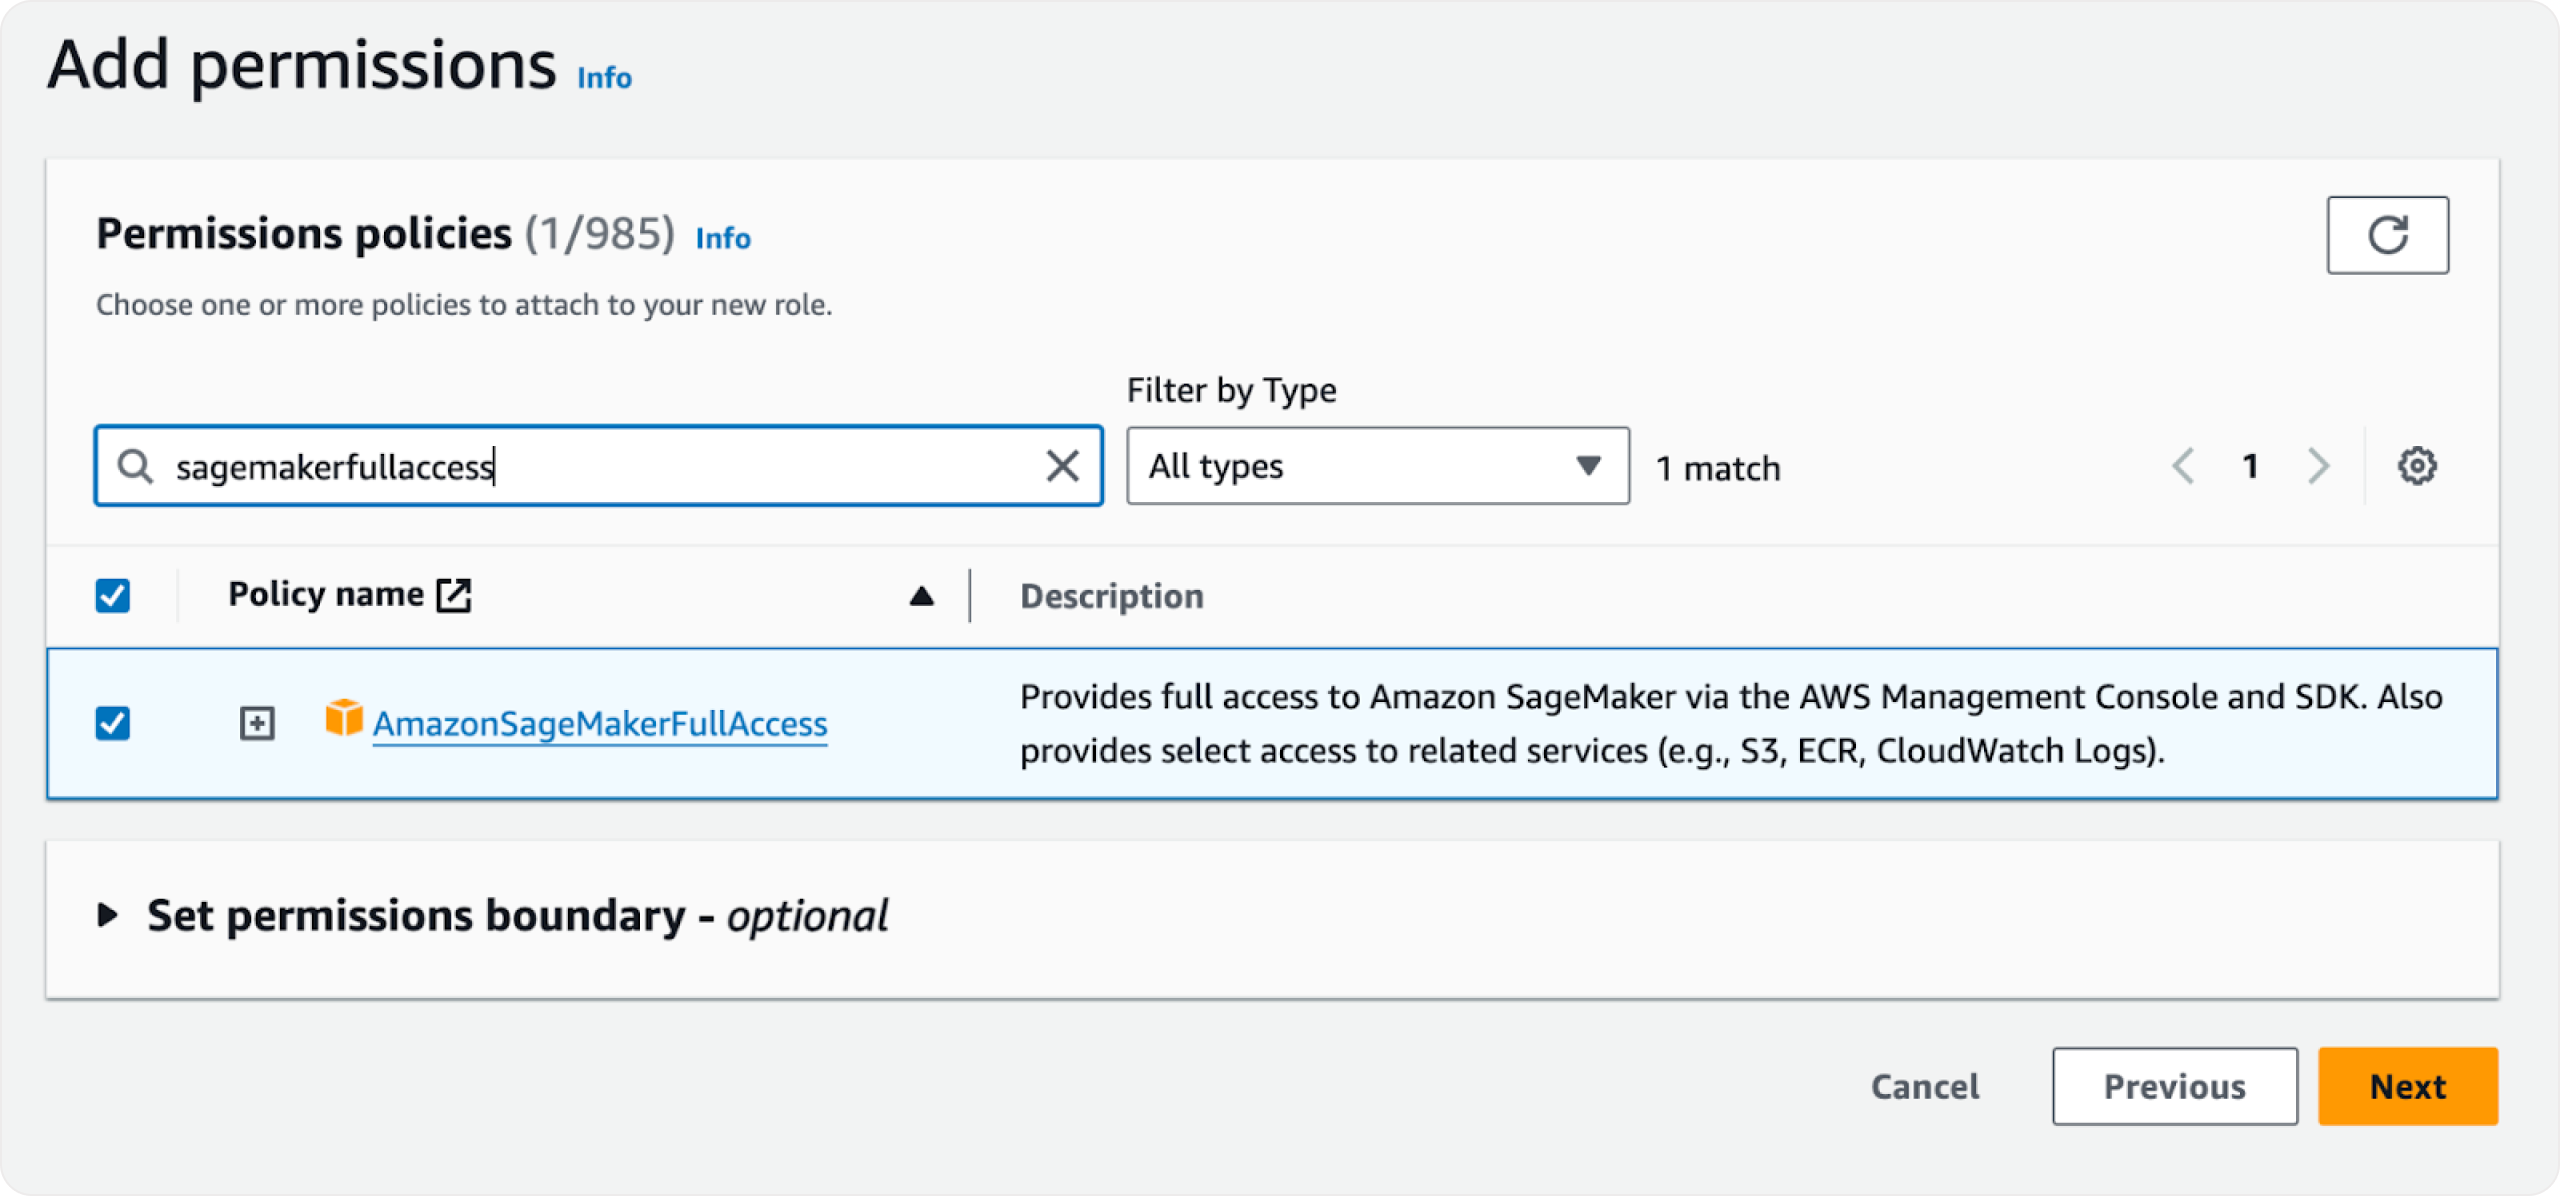Viewport: 2560px width, 1196px height.
Task: Click Info link next to Add permissions
Action: tap(604, 78)
